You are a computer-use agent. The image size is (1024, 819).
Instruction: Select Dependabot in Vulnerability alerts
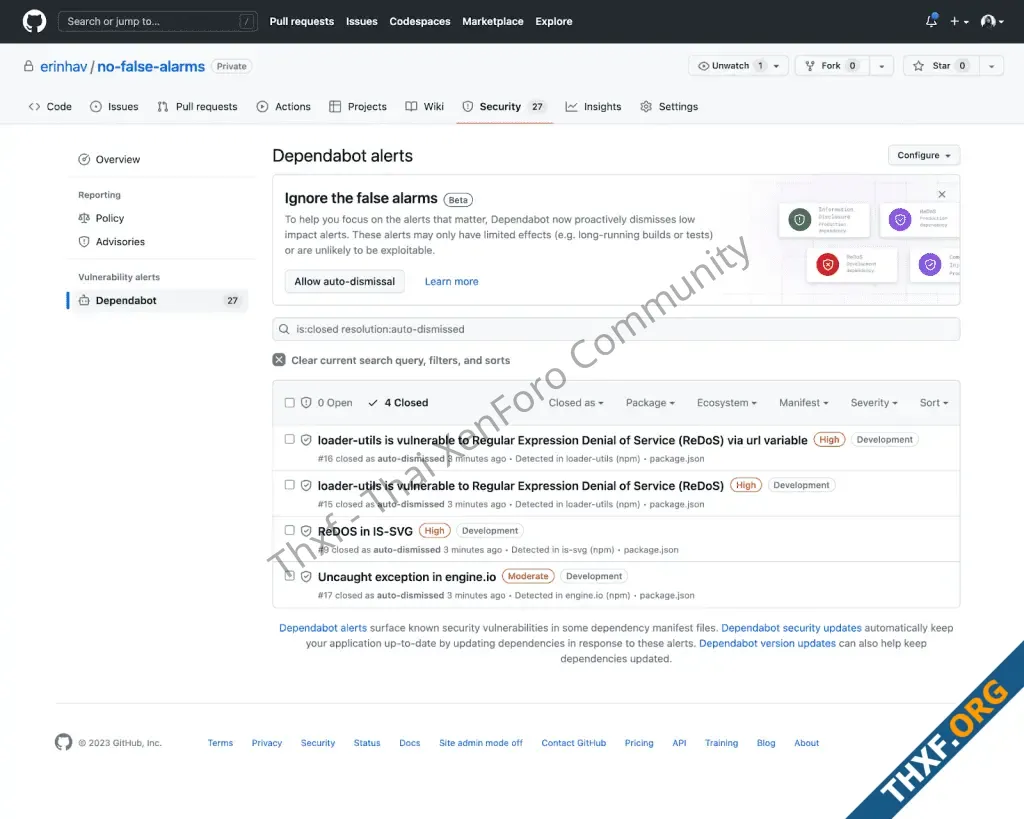(x=157, y=300)
